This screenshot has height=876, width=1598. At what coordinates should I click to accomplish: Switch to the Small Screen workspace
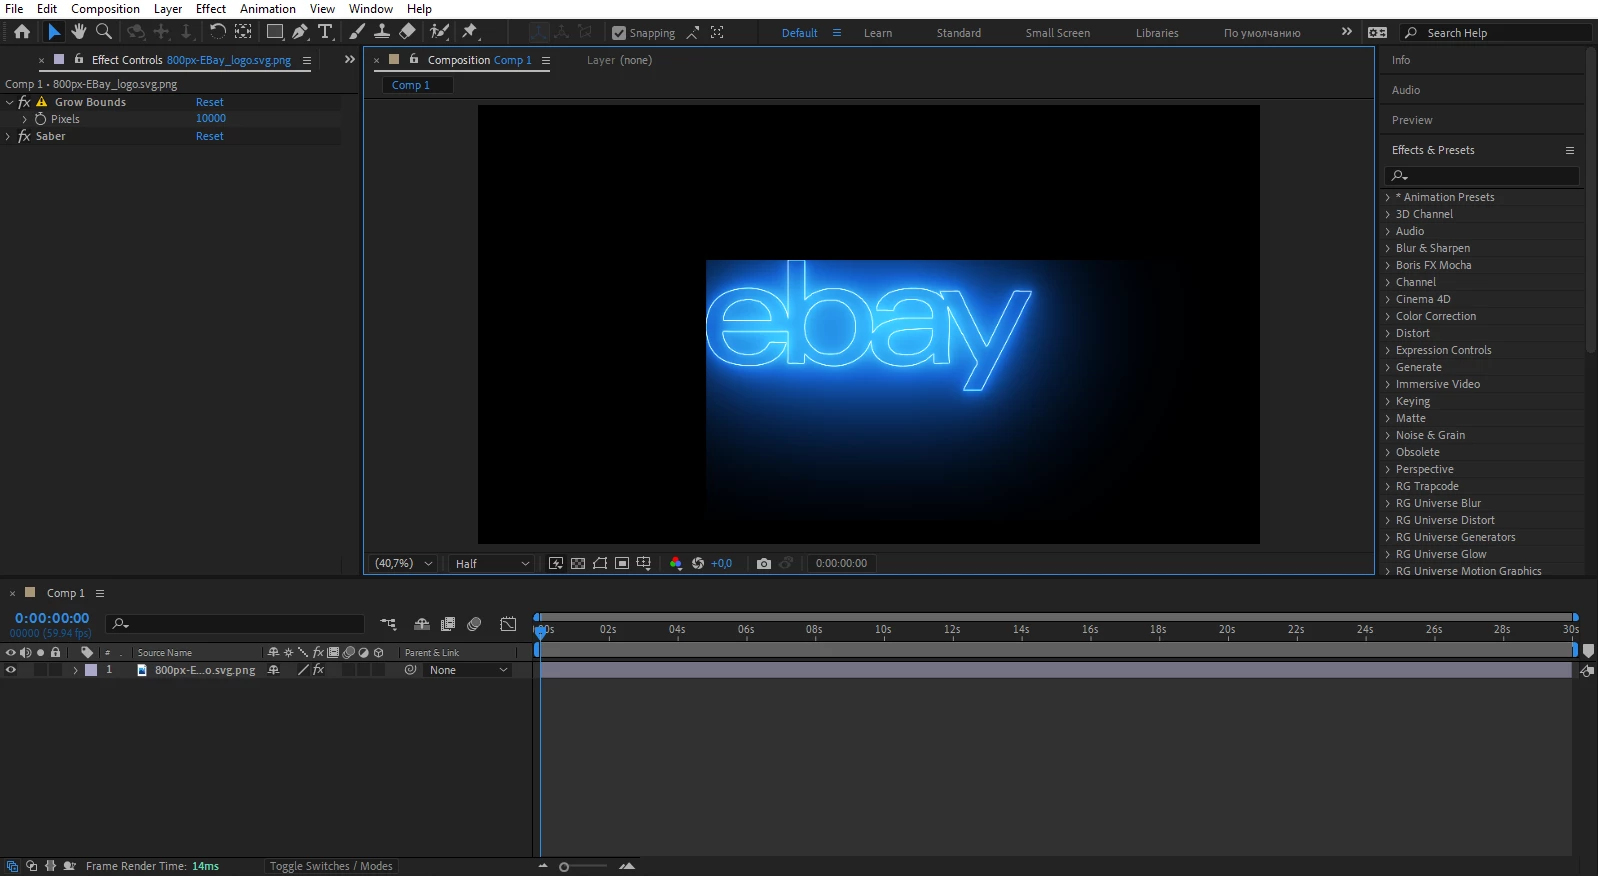point(1058,33)
